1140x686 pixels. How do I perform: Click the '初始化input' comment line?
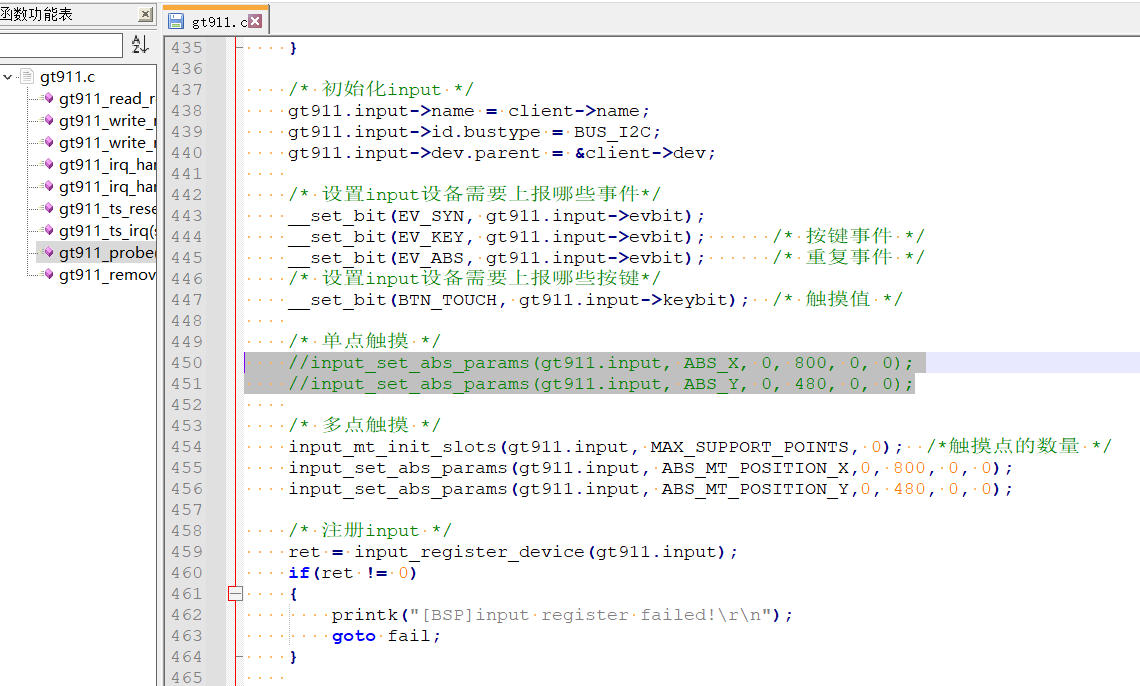click(x=381, y=89)
